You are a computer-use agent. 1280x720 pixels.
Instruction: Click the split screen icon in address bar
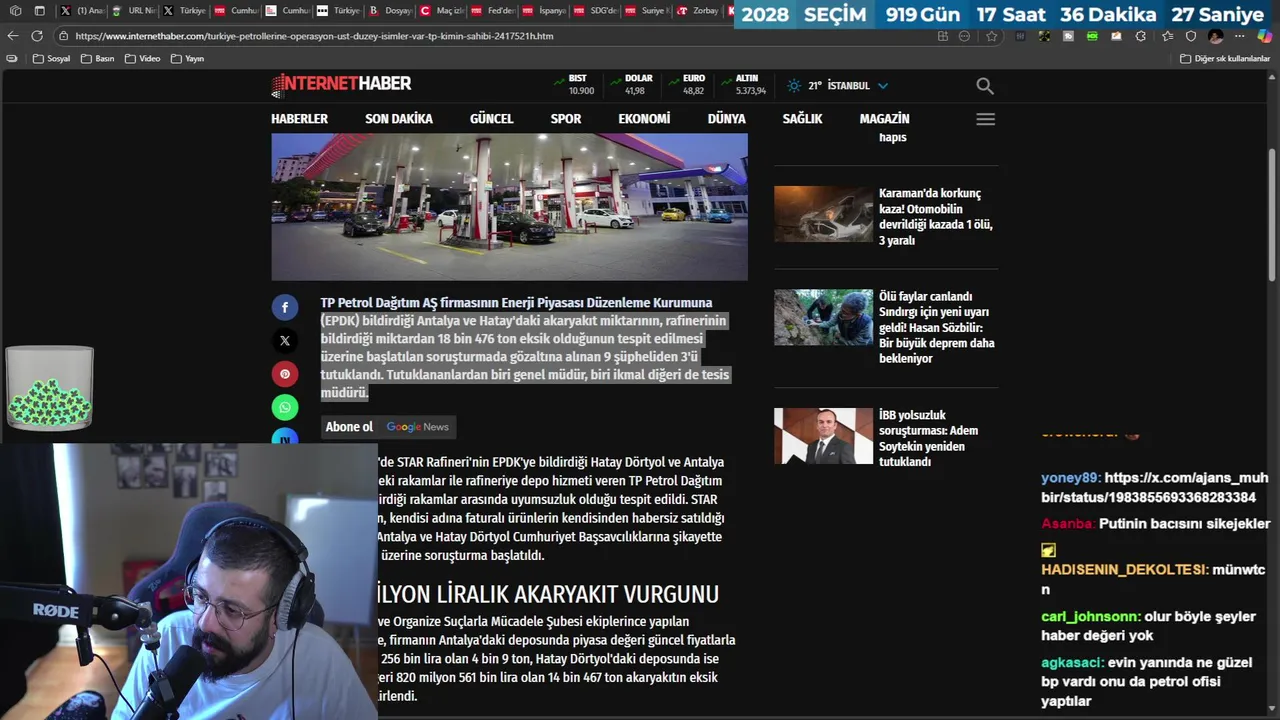point(943,36)
